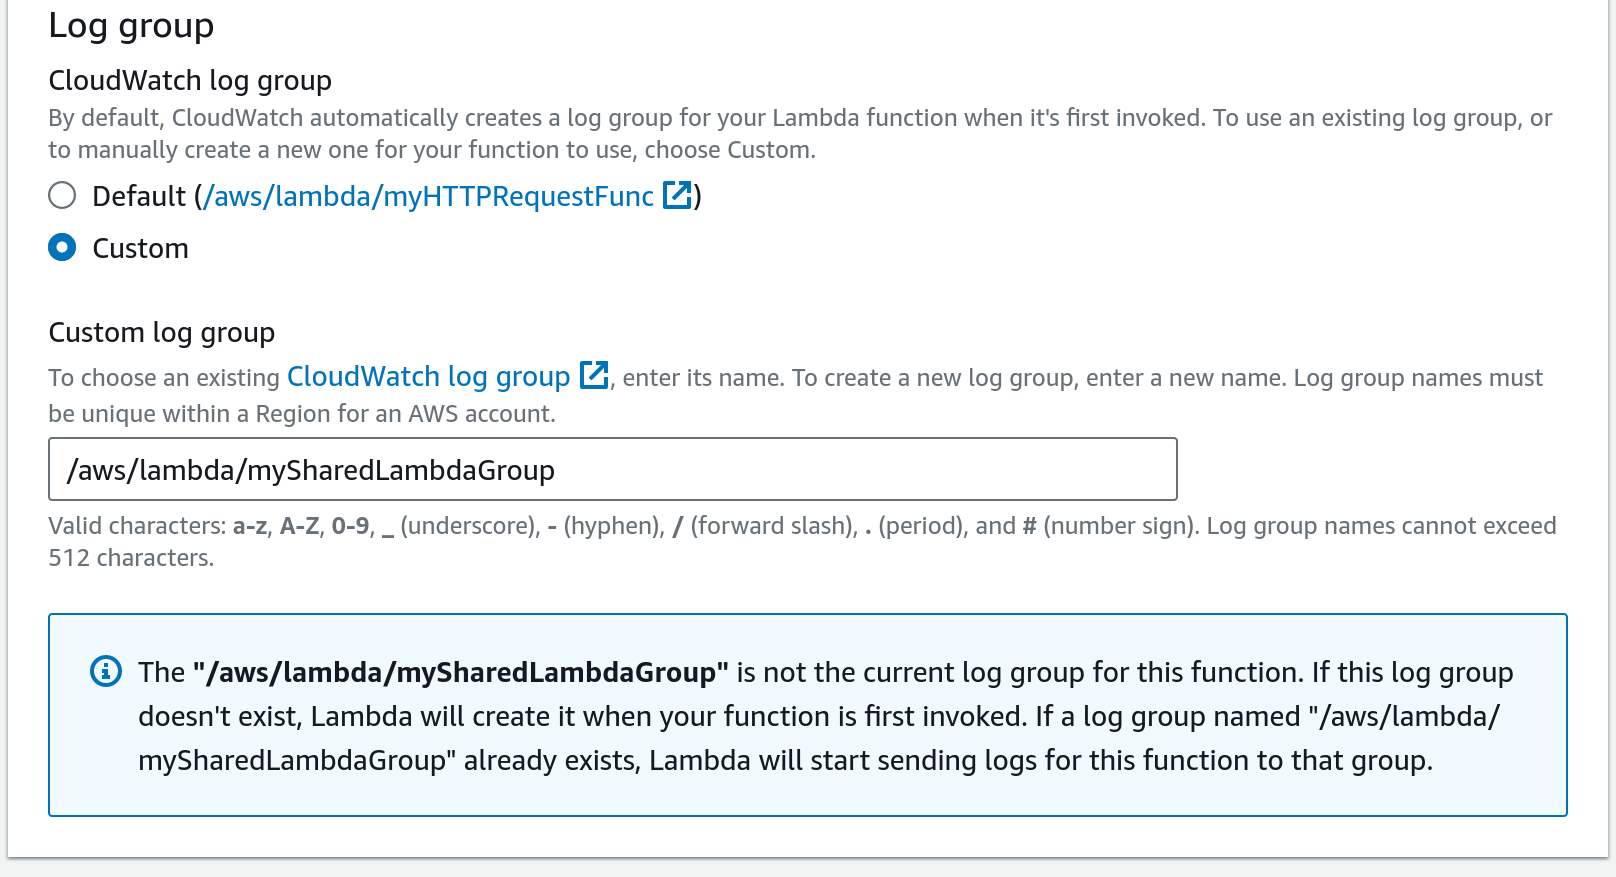This screenshot has height=877, width=1616.
Task: Click the "Default" radio label text
Action: [x=139, y=196]
